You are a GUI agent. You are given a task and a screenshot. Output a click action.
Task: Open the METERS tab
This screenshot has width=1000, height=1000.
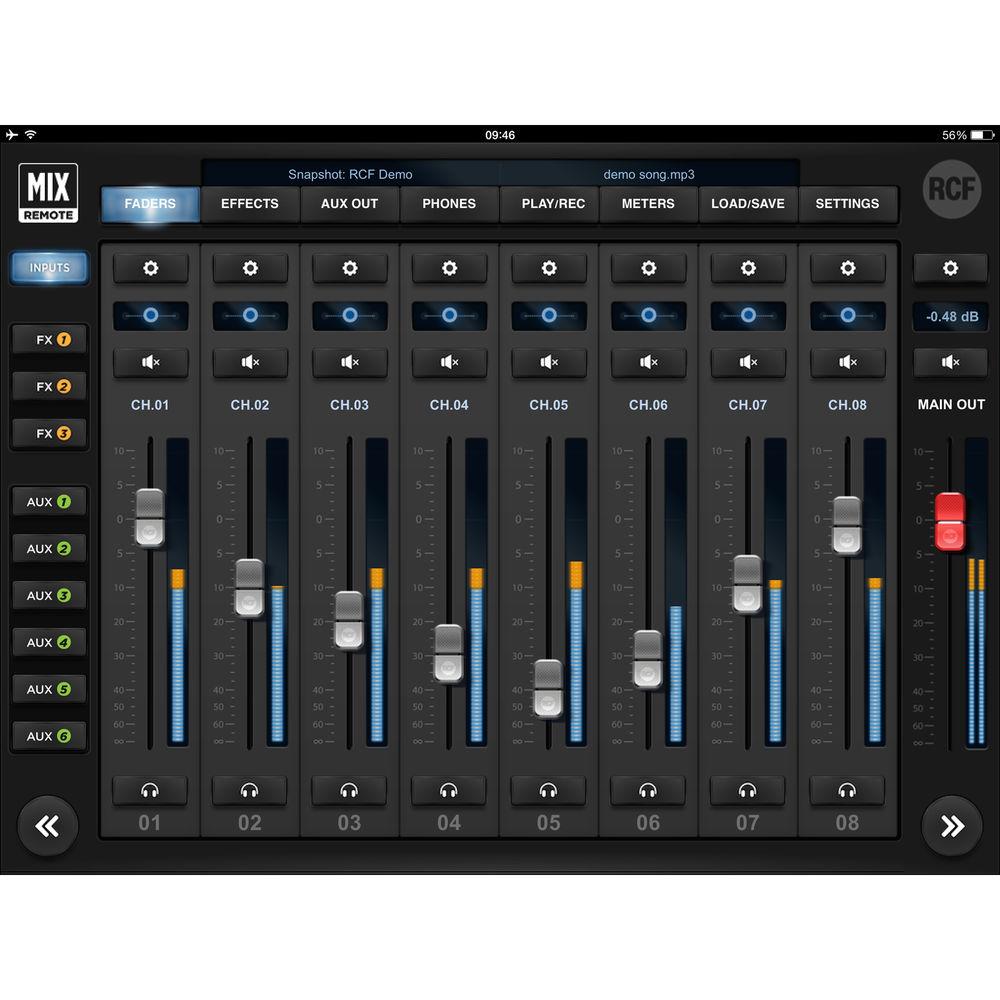pyautogui.click(x=648, y=204)
